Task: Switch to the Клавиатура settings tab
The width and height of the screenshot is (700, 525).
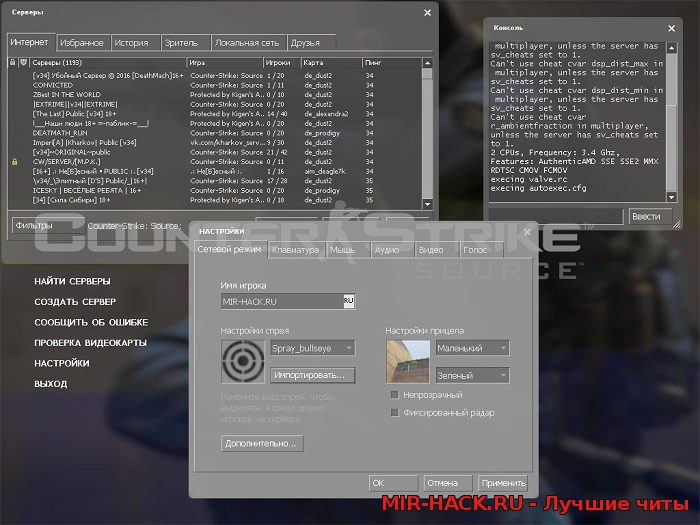Action: (295, 250)
